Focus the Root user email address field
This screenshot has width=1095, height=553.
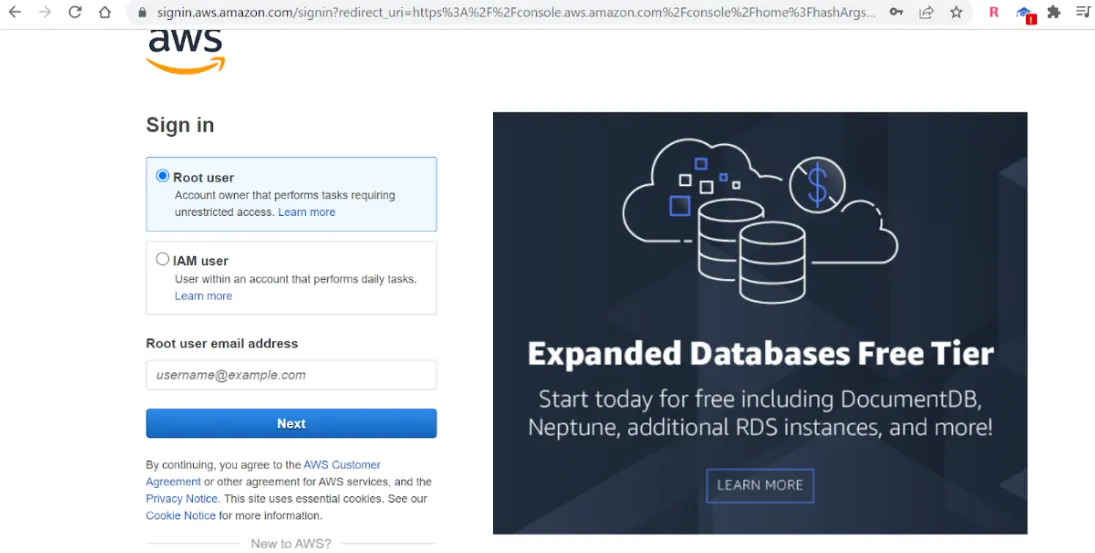(x=291, y=375)
